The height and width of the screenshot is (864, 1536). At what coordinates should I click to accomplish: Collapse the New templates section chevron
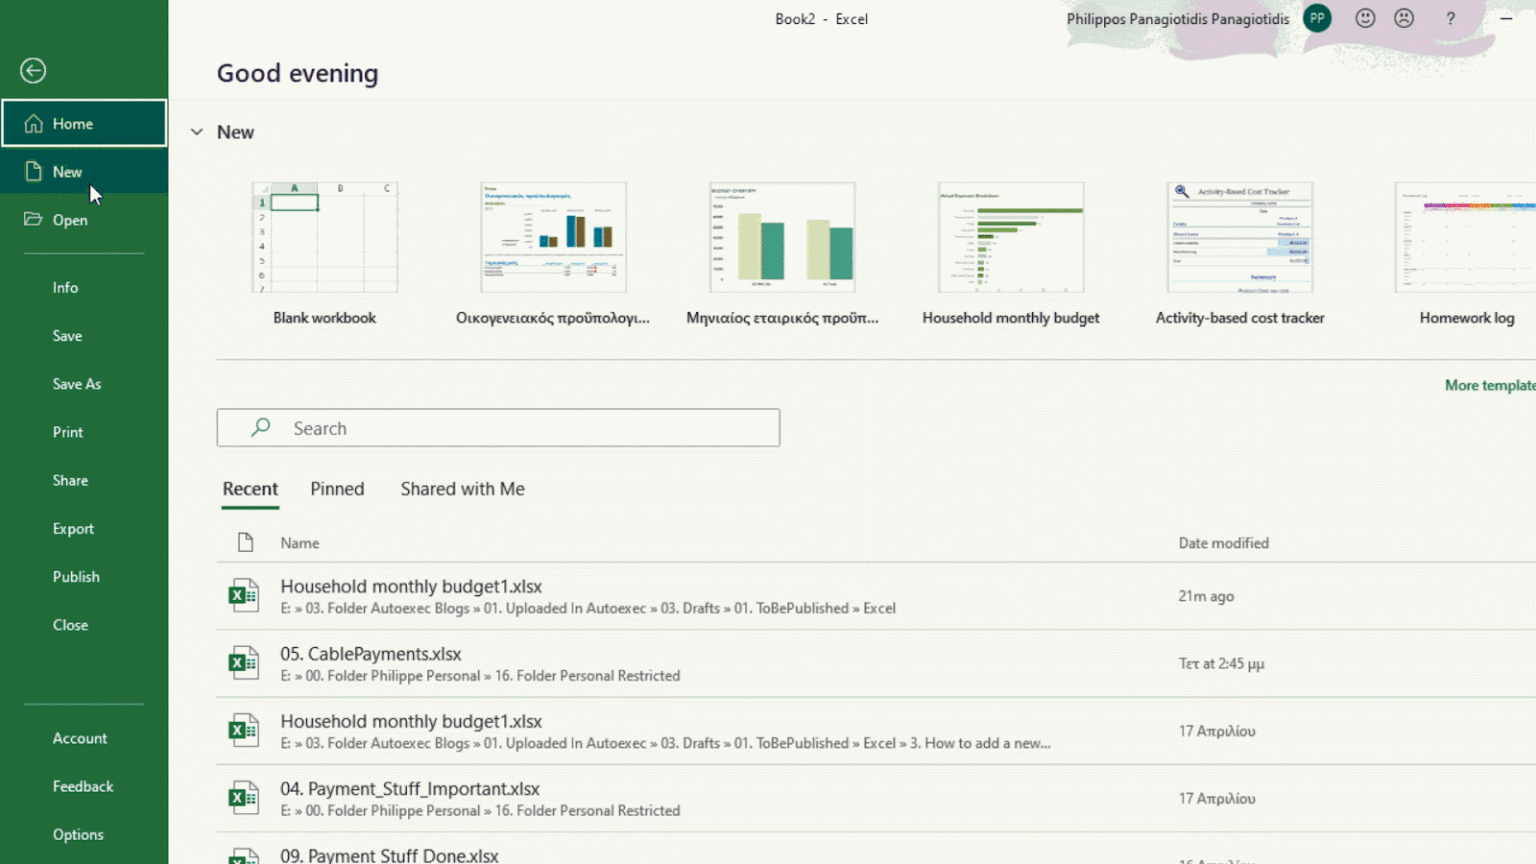point(196,131)
